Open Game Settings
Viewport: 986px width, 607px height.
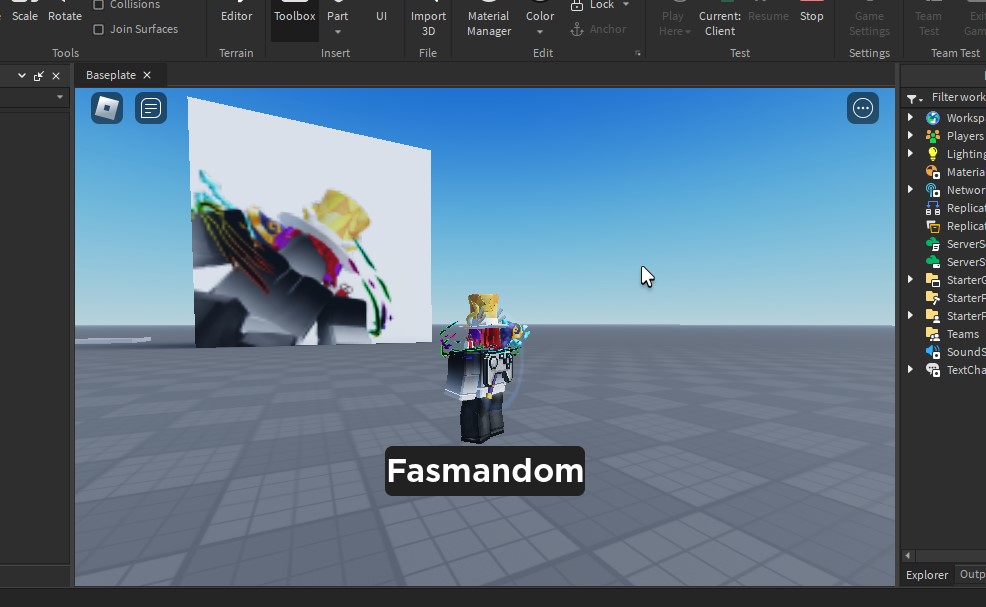(868, 22)
